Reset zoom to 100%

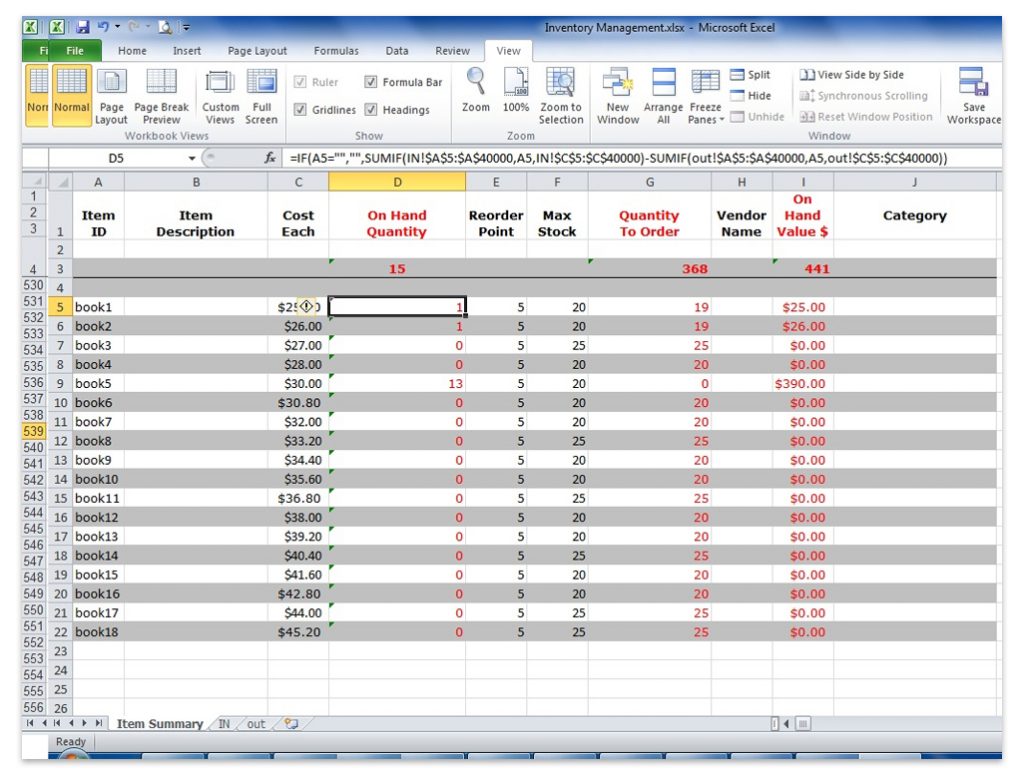click(x=515, y=95)
